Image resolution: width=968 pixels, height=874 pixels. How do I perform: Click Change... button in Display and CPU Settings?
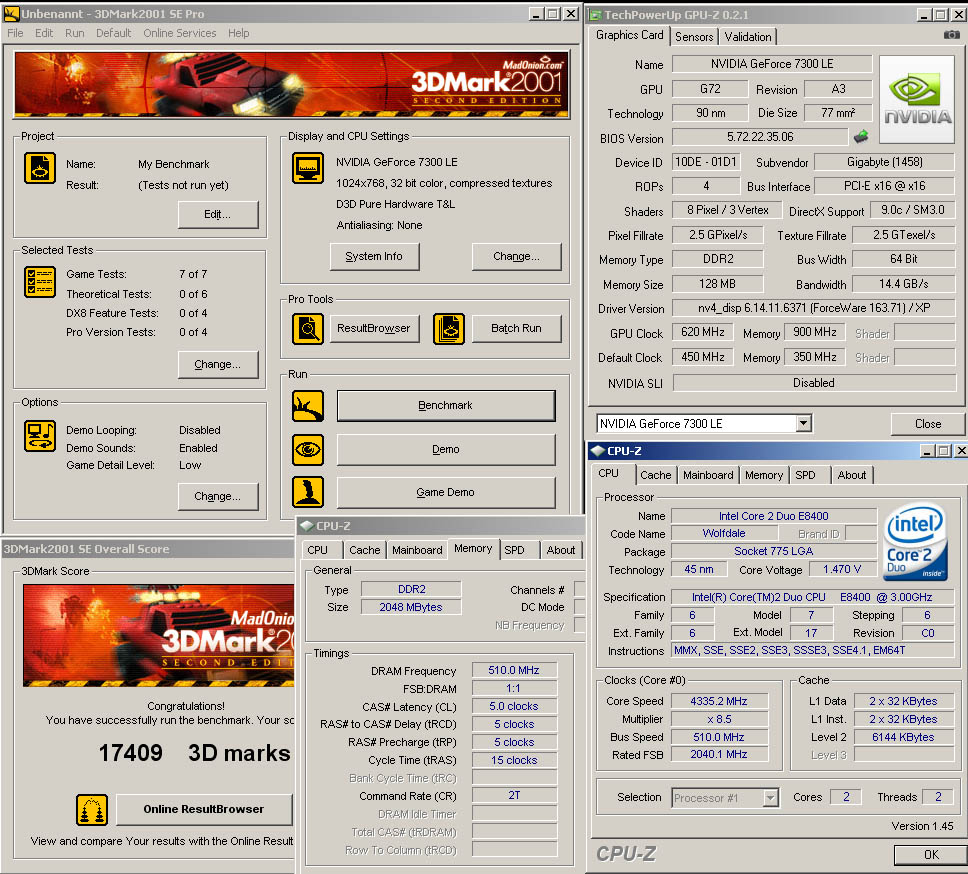(x=517, y=256)
